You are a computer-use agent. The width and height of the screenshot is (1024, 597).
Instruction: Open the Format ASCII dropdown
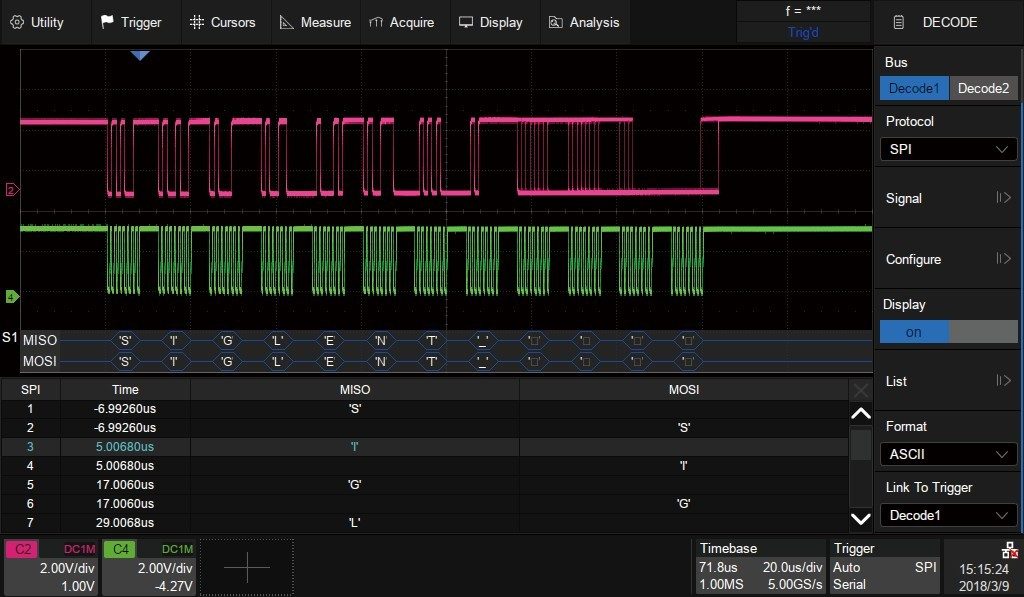[x=948, y=454]
